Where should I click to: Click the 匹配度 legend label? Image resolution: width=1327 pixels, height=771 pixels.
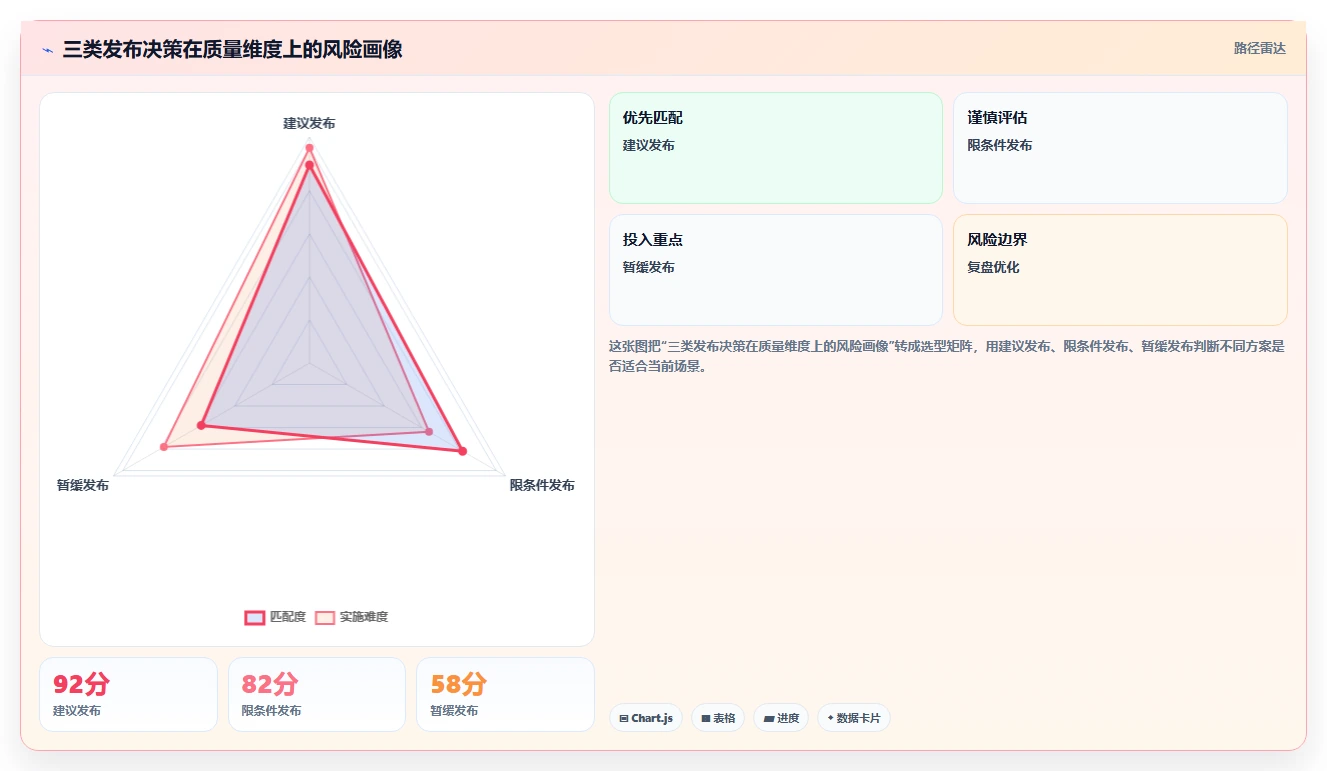288,617
